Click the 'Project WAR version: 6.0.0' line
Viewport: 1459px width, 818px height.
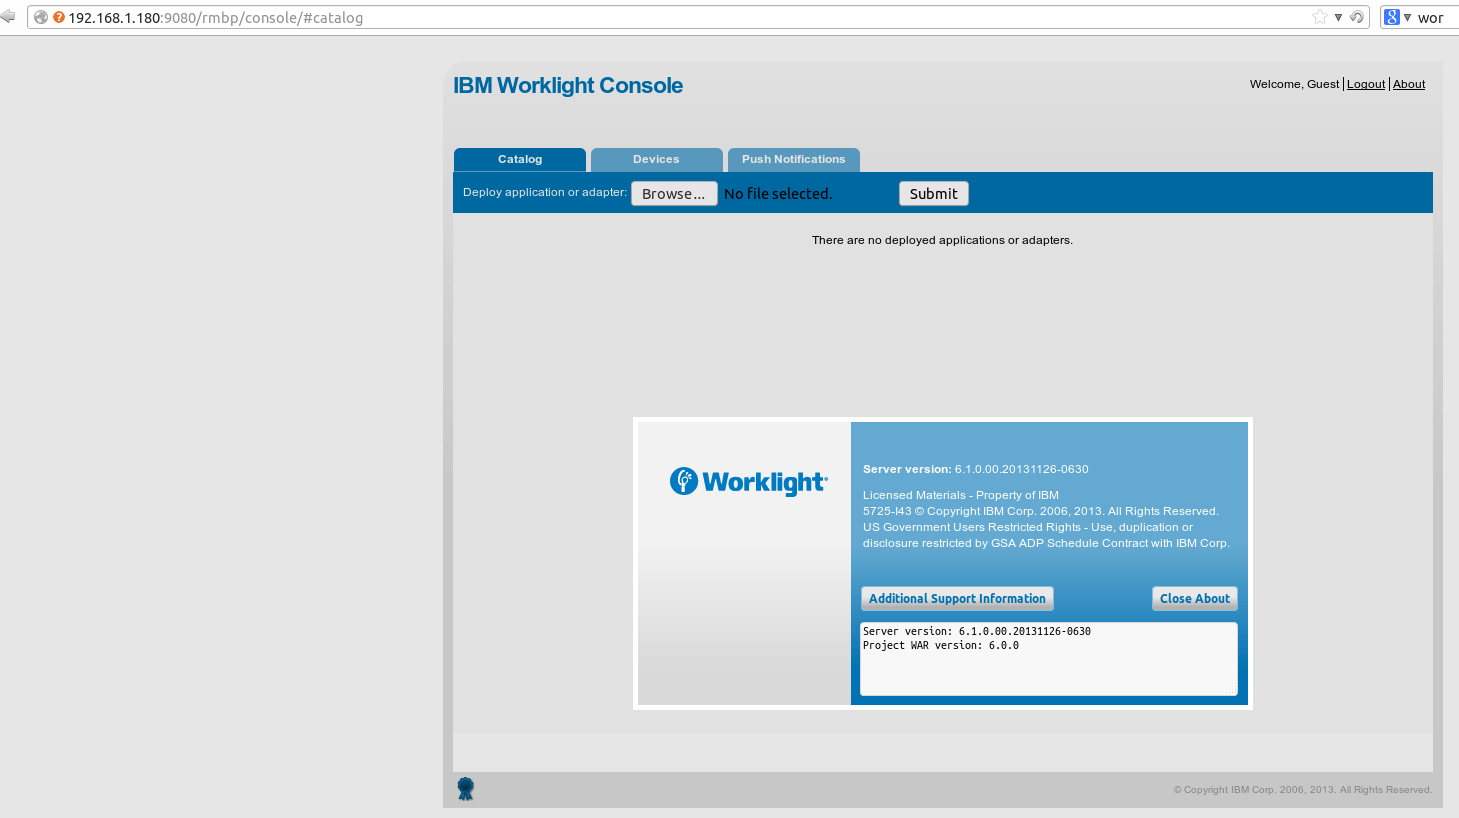941,646
